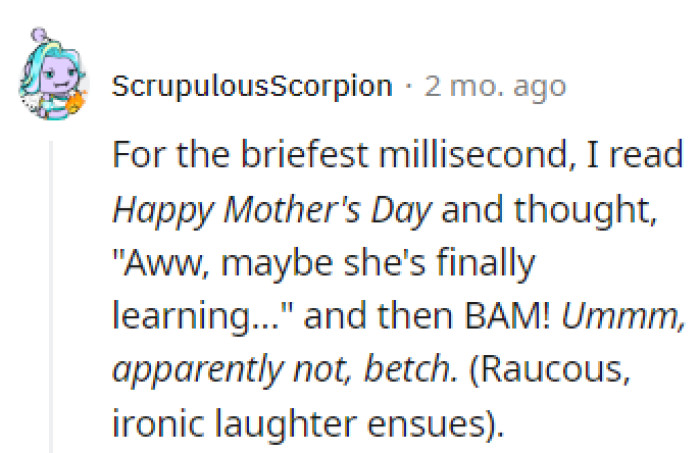Click the italic "Happy Mother's Day" text
The height and width of the screenshot is (453, 700).
point(272,210)
